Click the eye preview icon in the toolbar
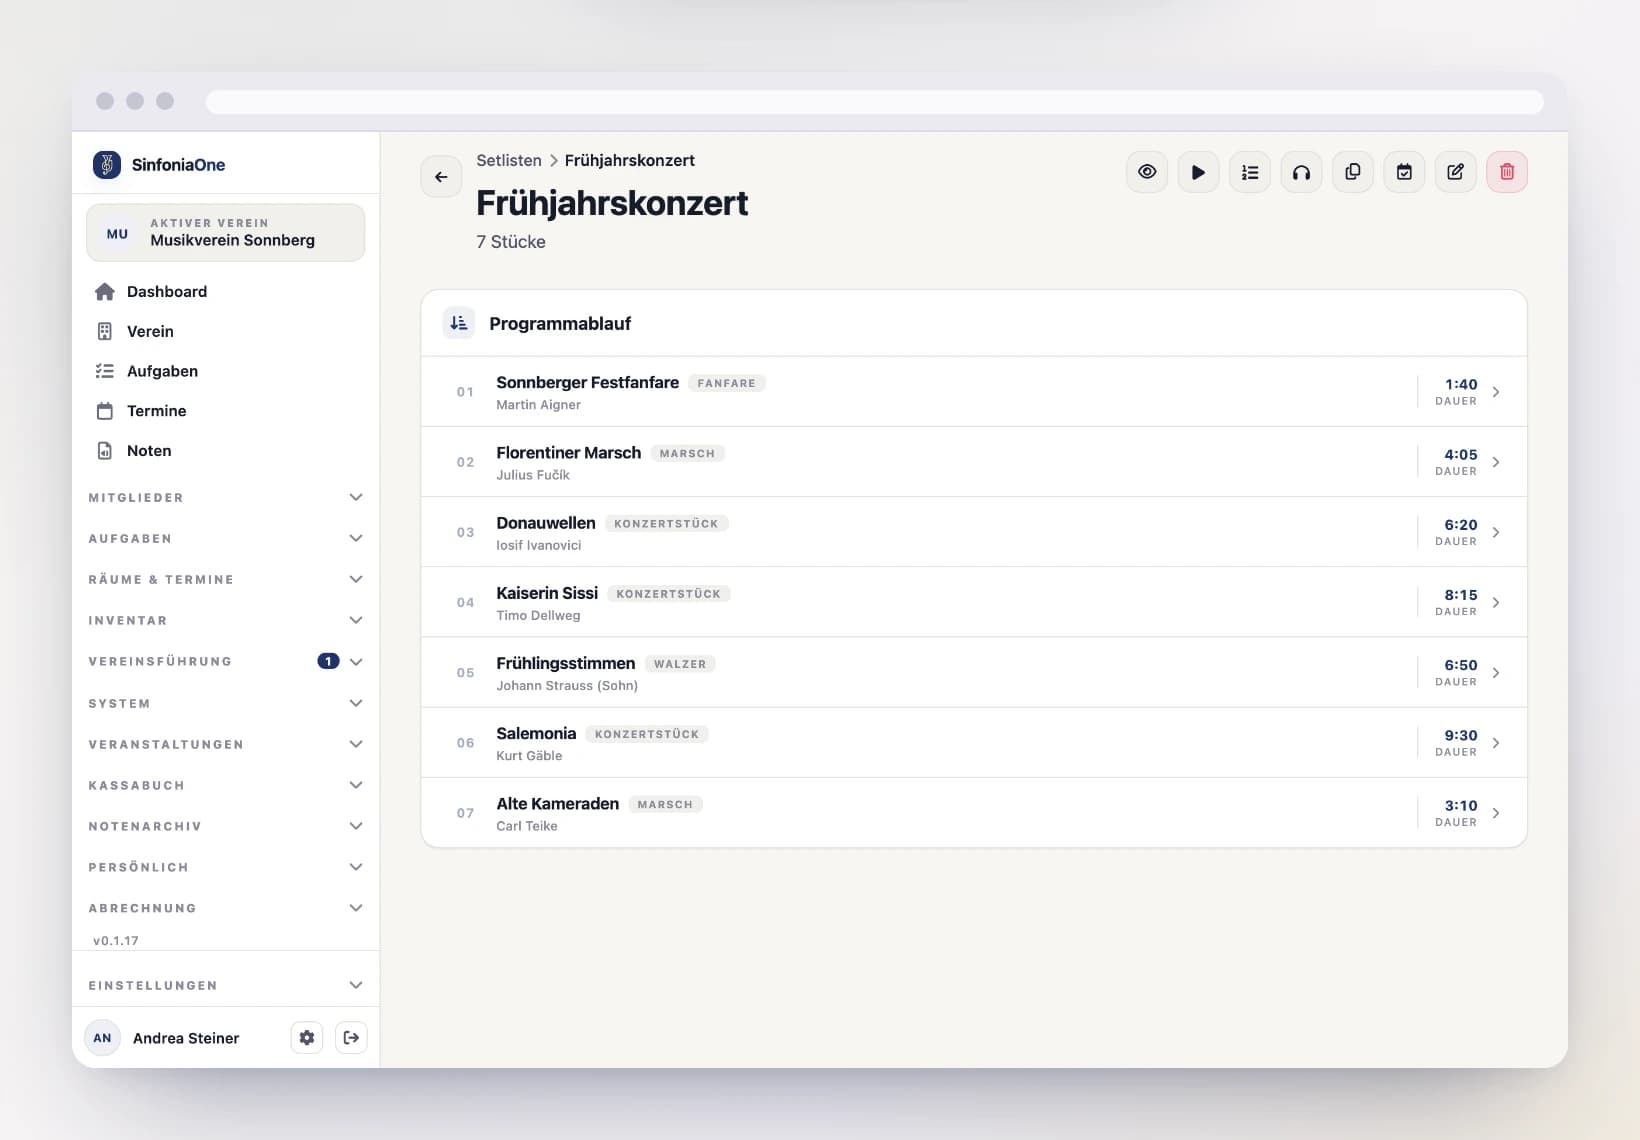This screenshot has width=1640, height=1140. (1147, 172)
